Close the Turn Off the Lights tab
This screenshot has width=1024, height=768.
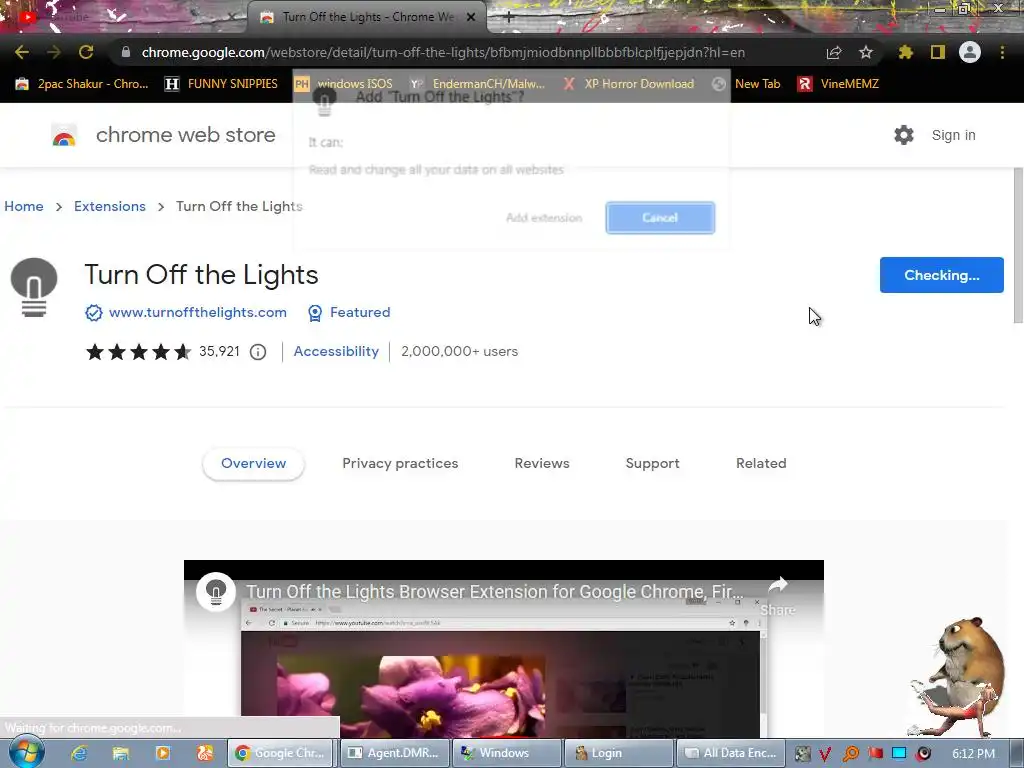471,17
